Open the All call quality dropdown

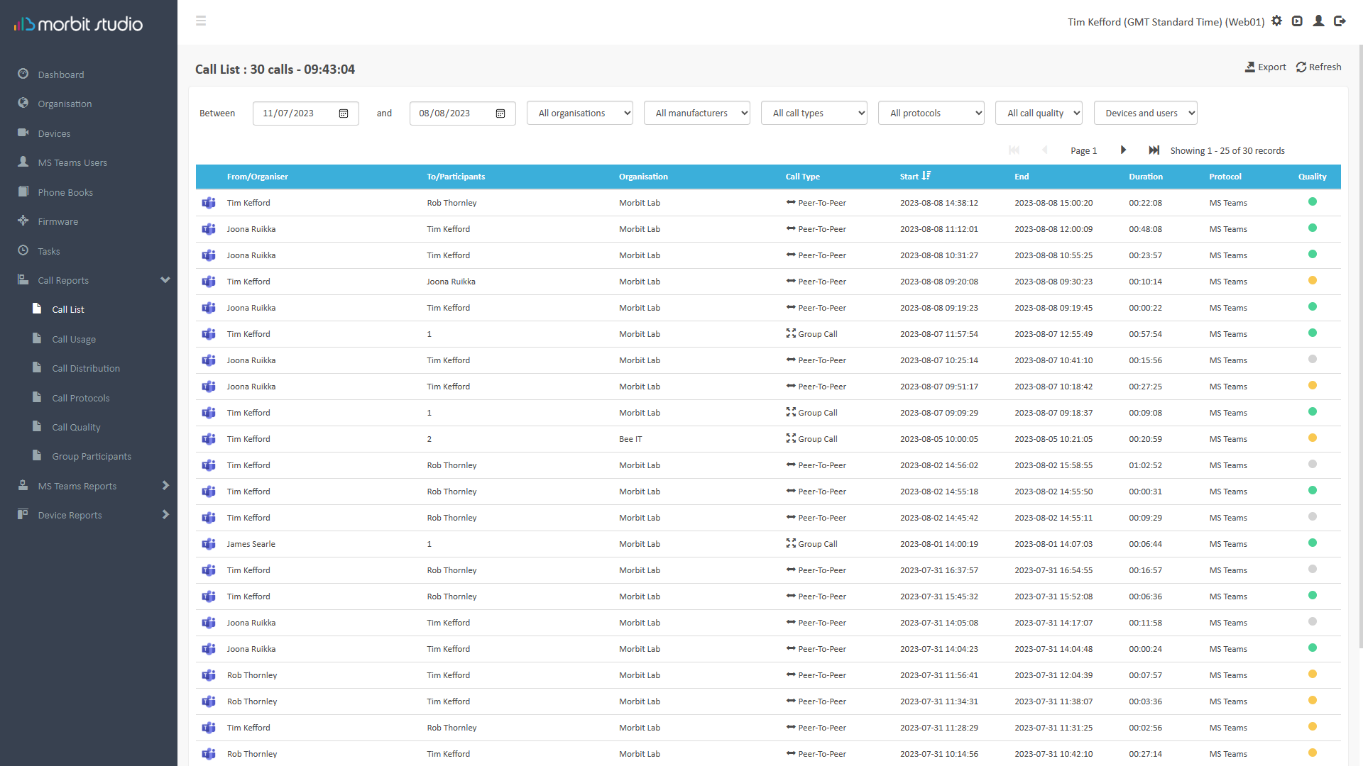pos(1040,113)
